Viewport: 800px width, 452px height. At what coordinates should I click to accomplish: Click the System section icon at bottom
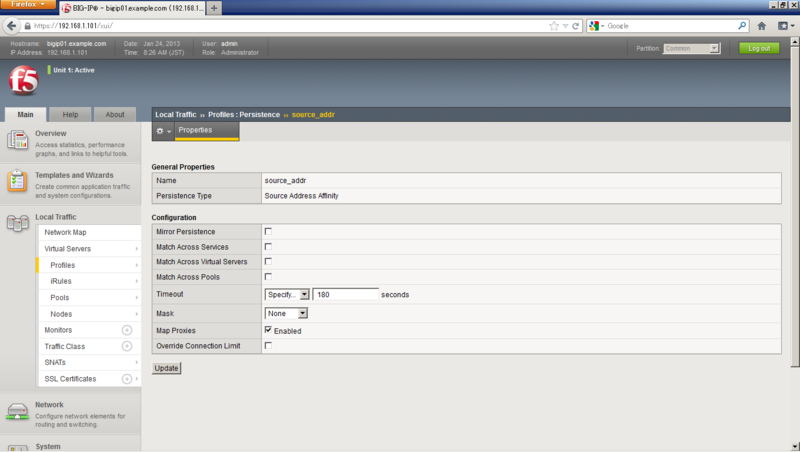pyautogui.click(x=17, y=448)
